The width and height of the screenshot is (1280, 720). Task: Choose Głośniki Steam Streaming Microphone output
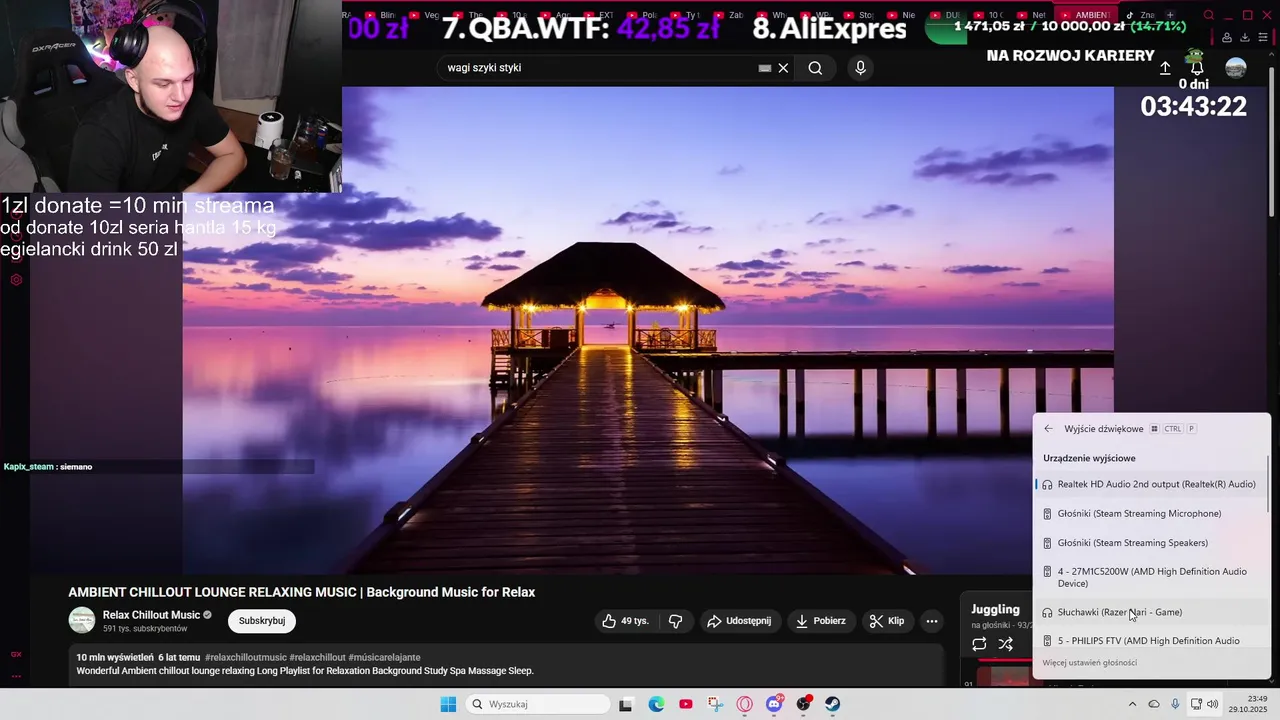pyautogui.click(x=1151, y=513)
